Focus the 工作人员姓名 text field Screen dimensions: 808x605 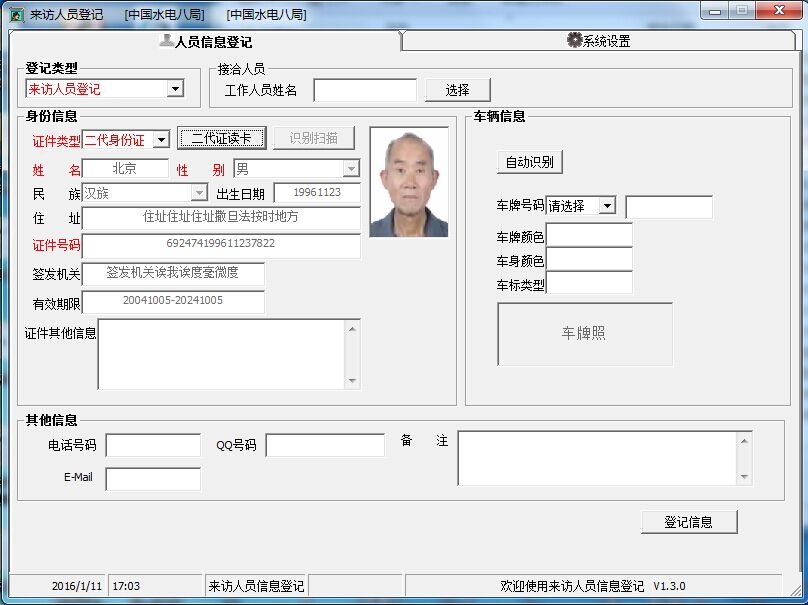pos(365,90)
